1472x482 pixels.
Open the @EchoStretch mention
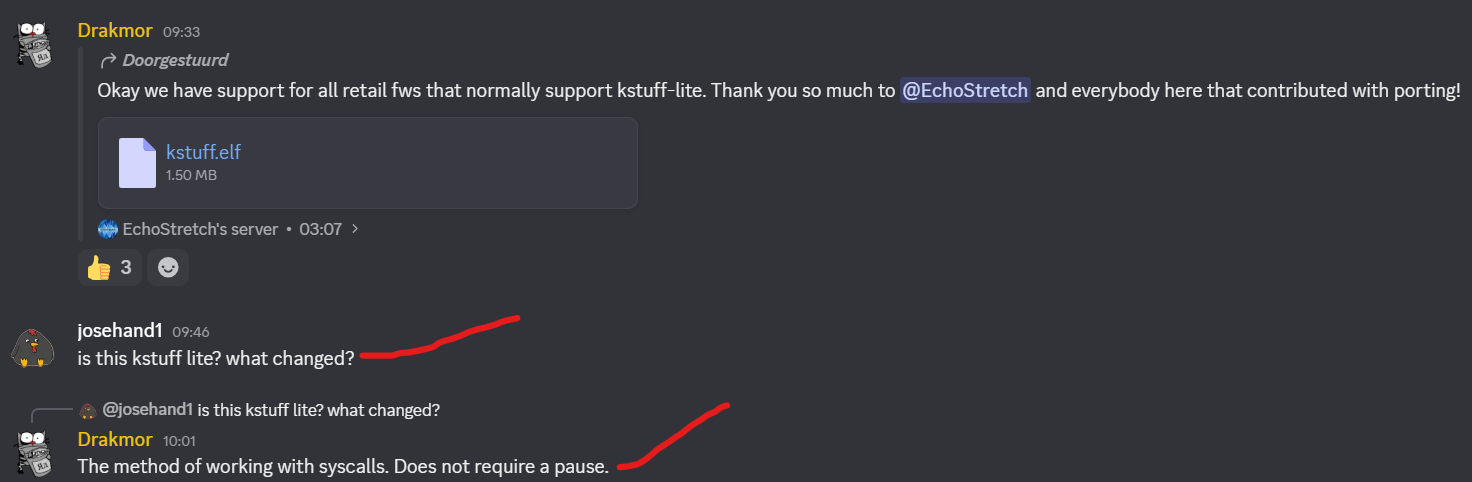pos(965,90)
